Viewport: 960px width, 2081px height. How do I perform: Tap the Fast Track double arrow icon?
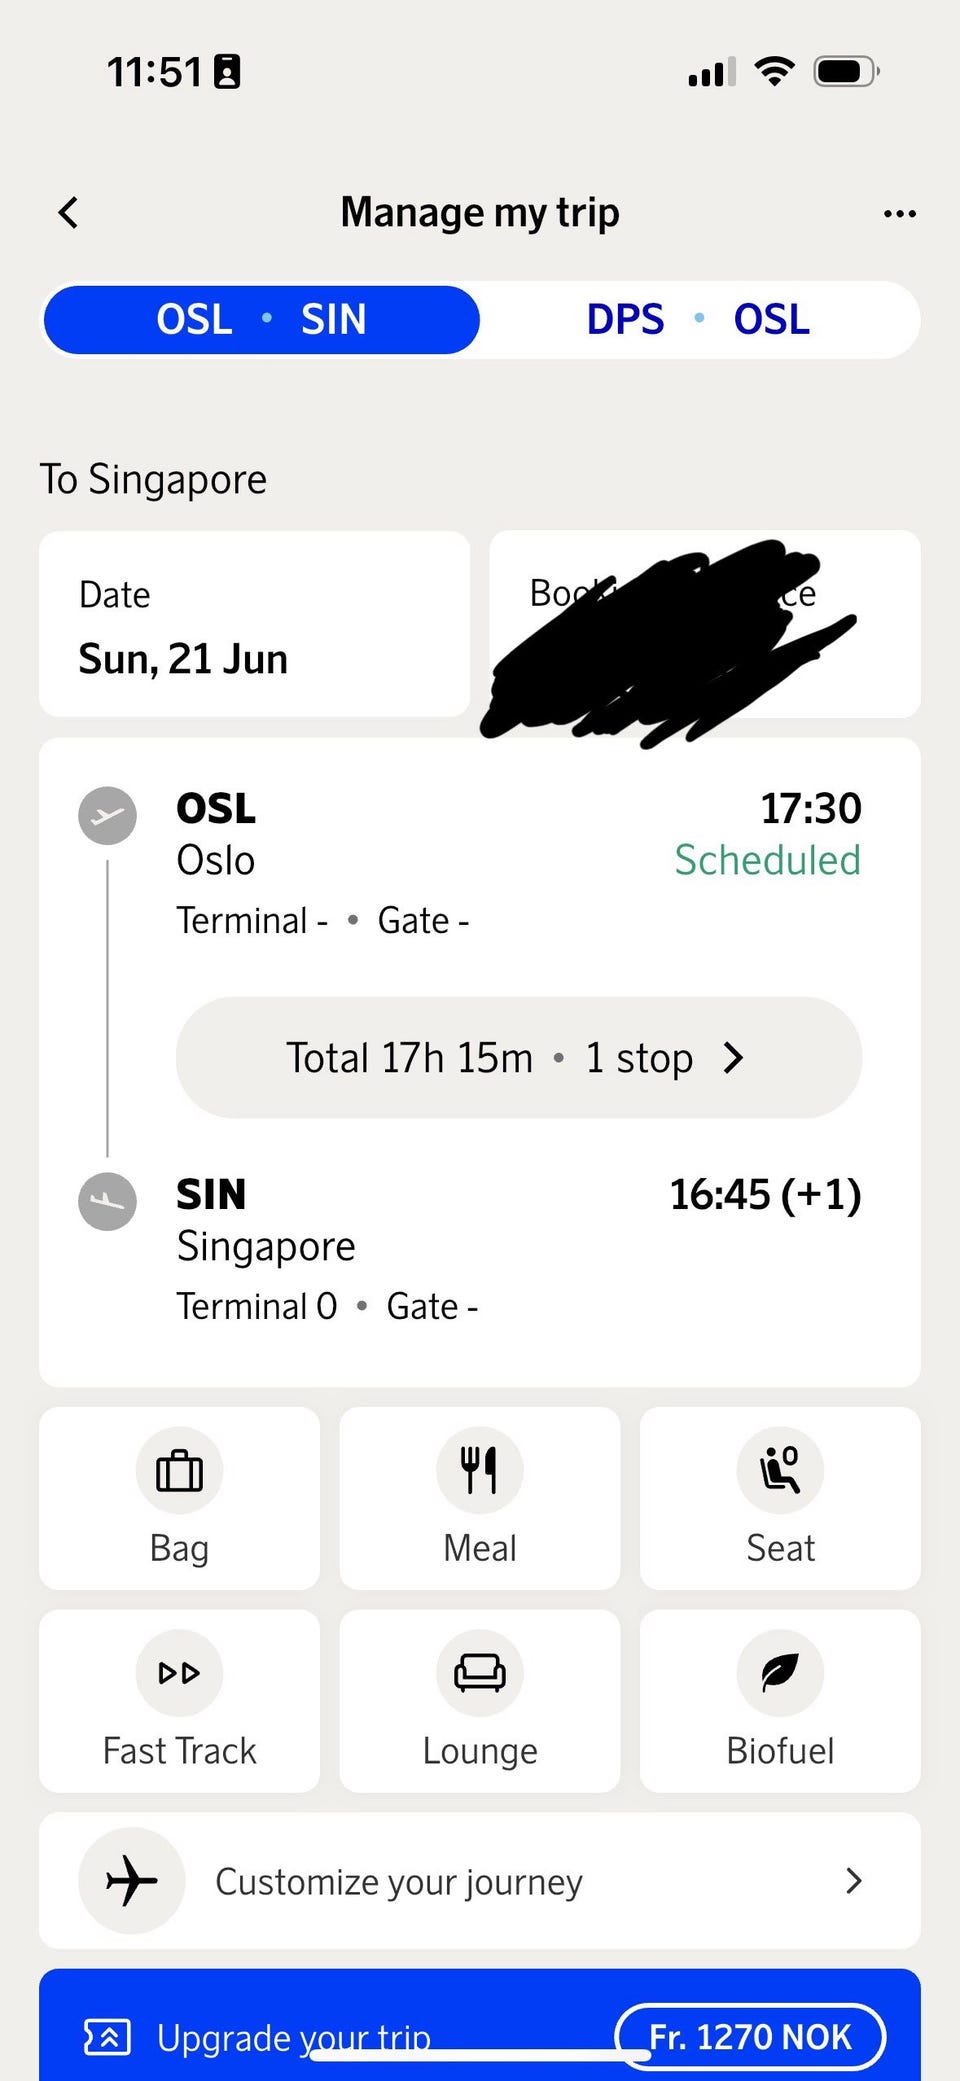pyautogui.click(x=179, y=1673)
